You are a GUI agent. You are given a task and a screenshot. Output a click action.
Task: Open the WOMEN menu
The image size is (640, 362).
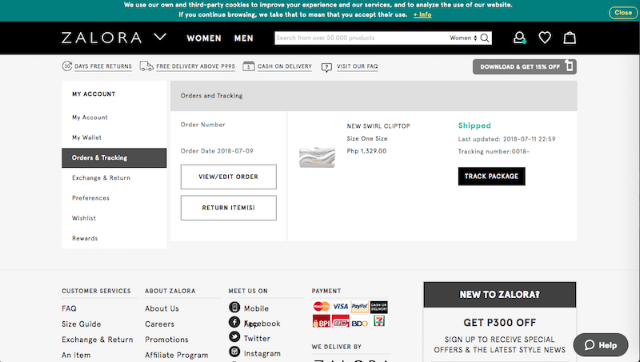pos(204,38)
